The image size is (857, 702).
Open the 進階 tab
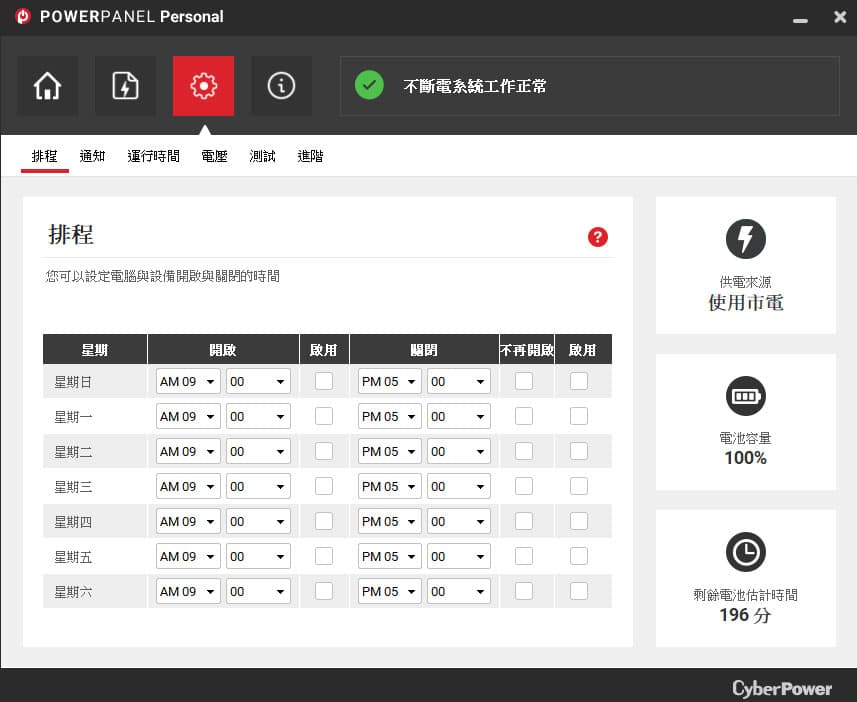pos(310,156)
